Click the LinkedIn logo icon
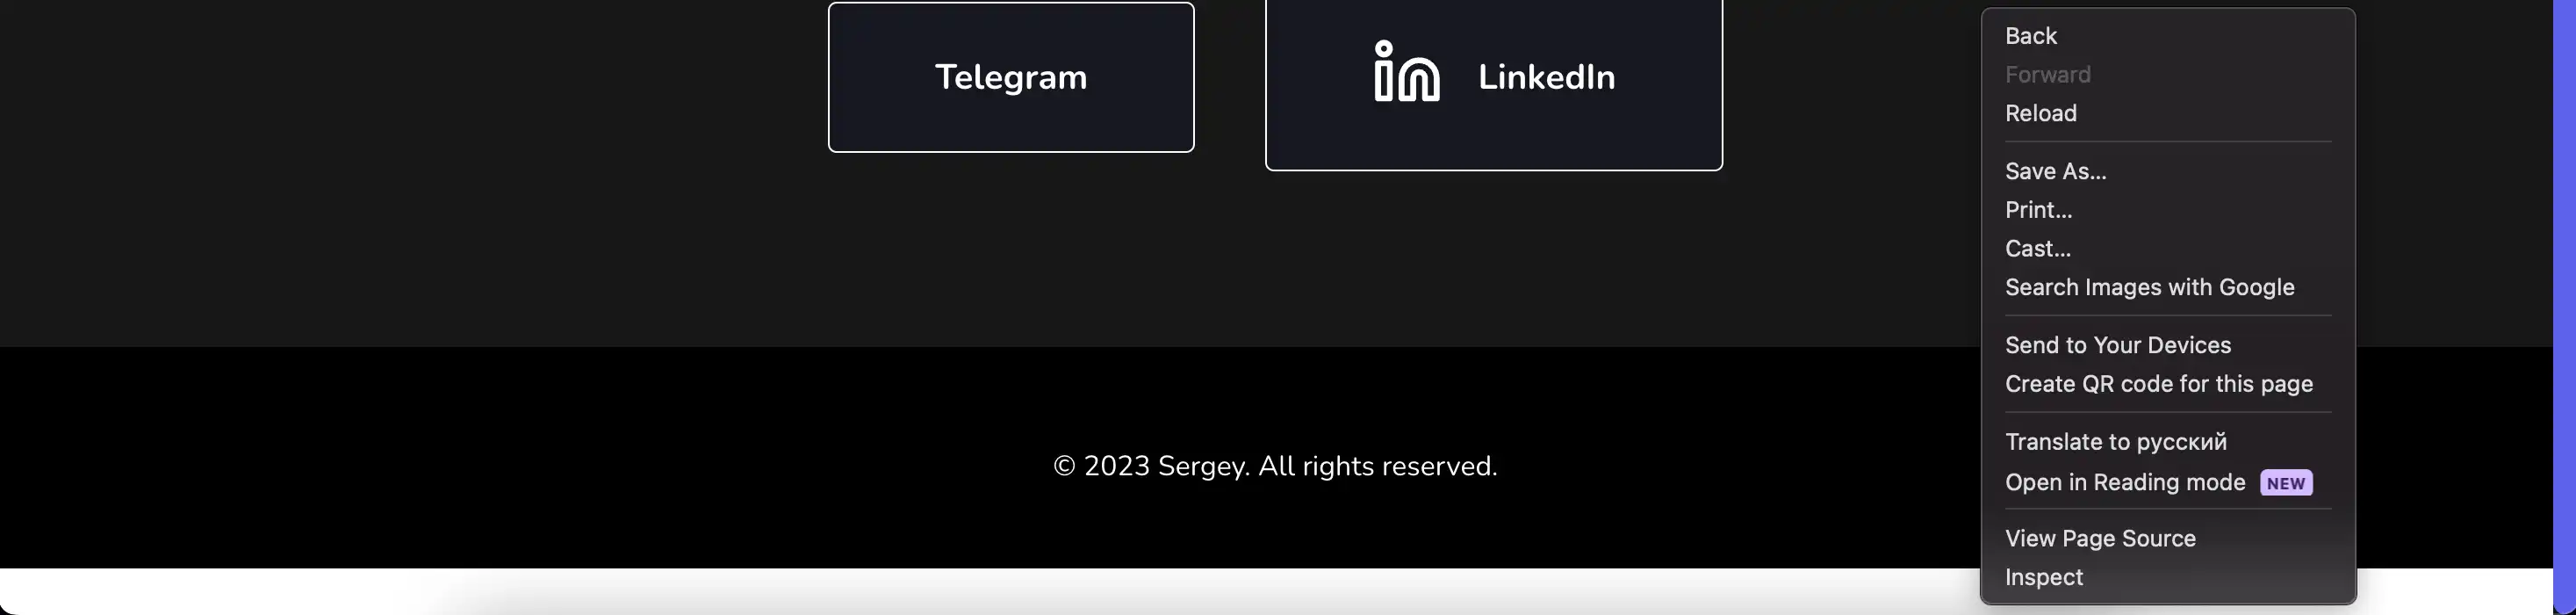2576x615 pixels. point(1406,71)
